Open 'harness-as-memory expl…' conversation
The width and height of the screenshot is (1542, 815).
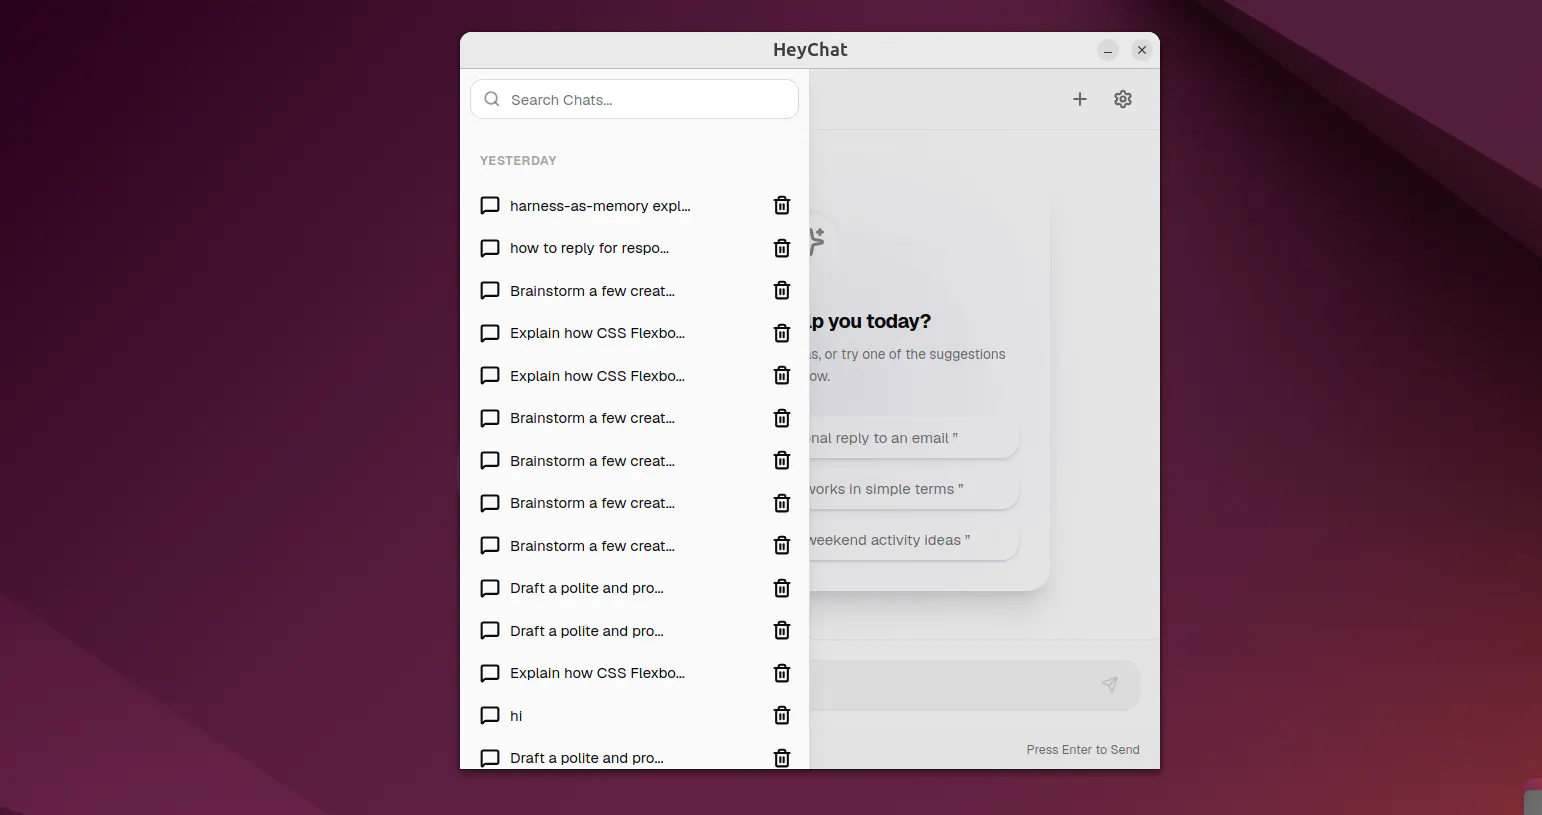(x=600, y=206)
